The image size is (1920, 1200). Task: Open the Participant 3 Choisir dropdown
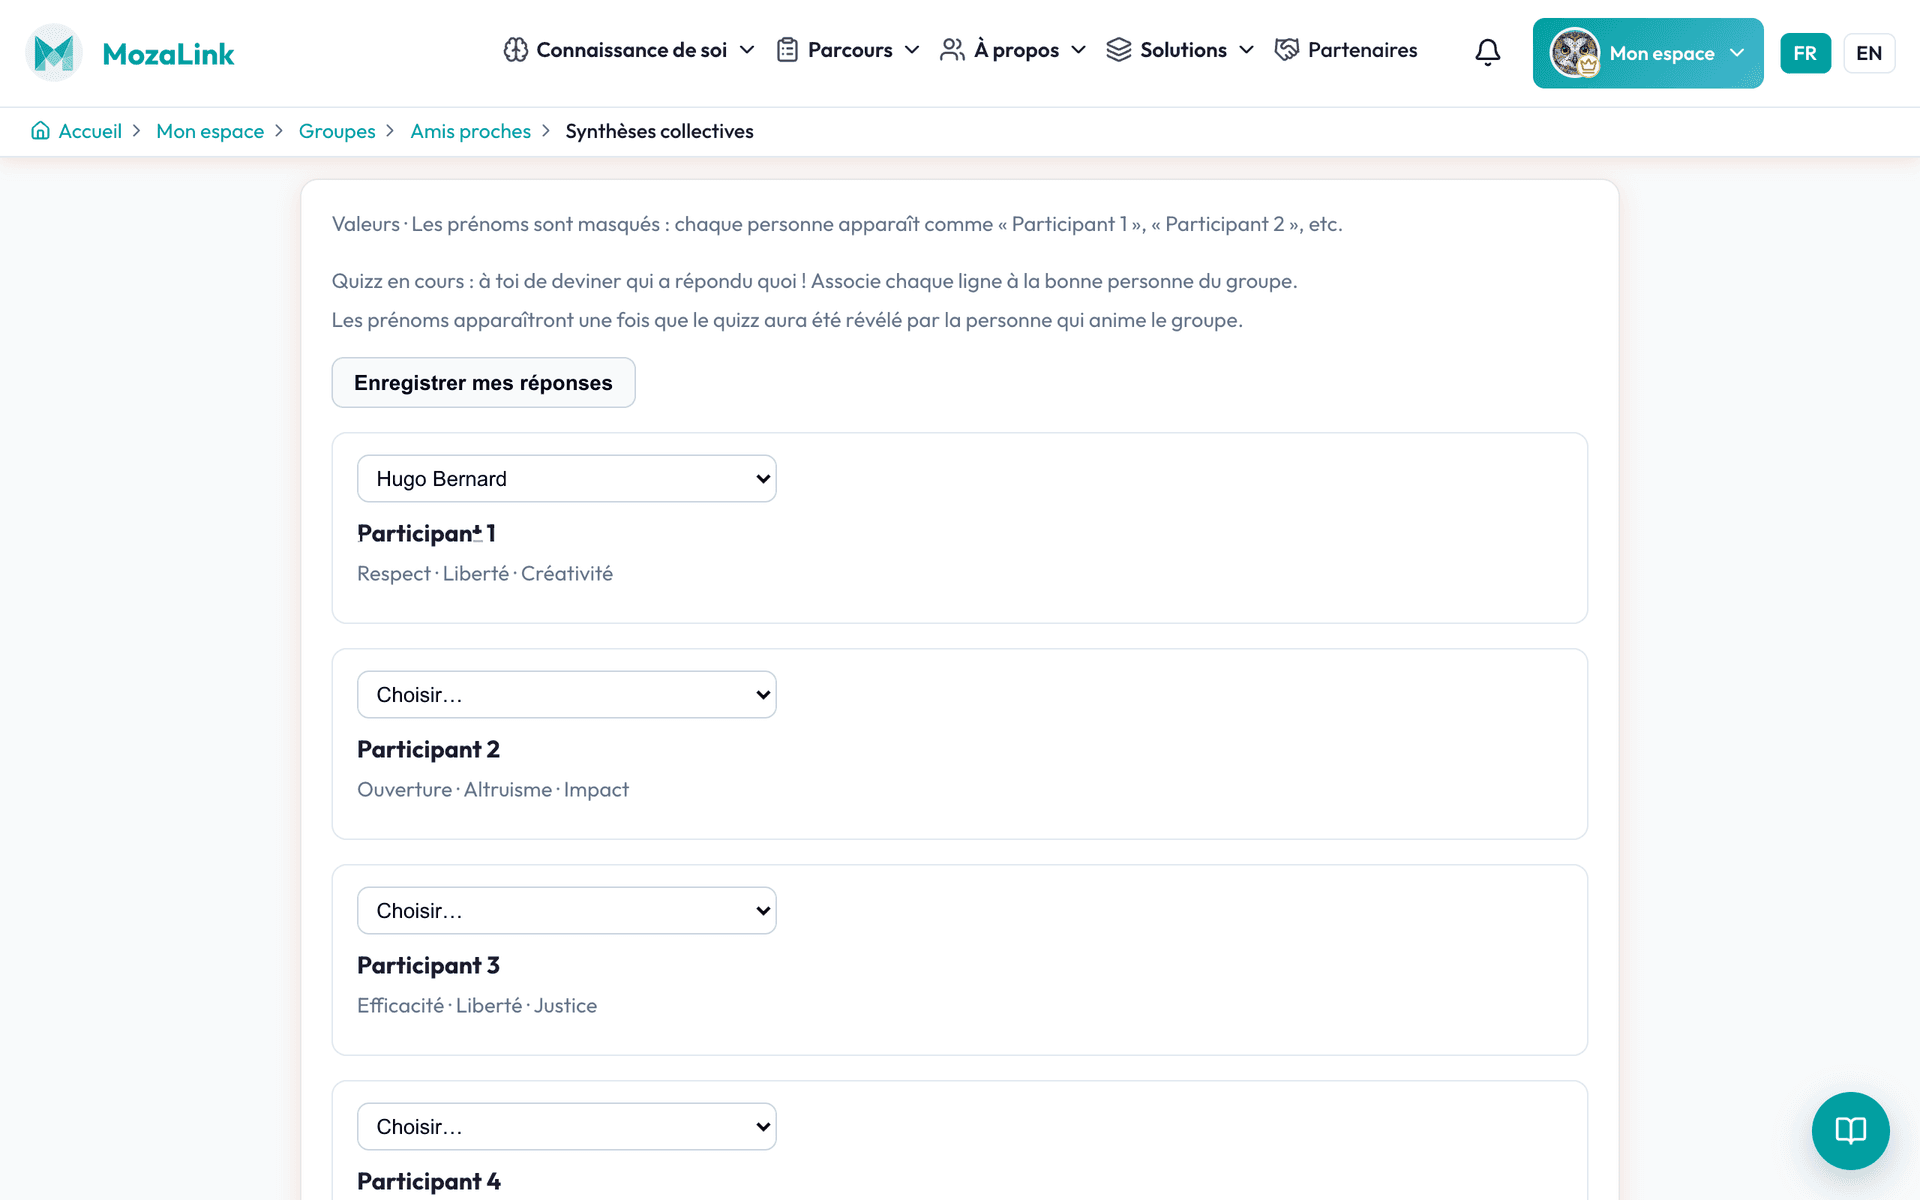567,911
